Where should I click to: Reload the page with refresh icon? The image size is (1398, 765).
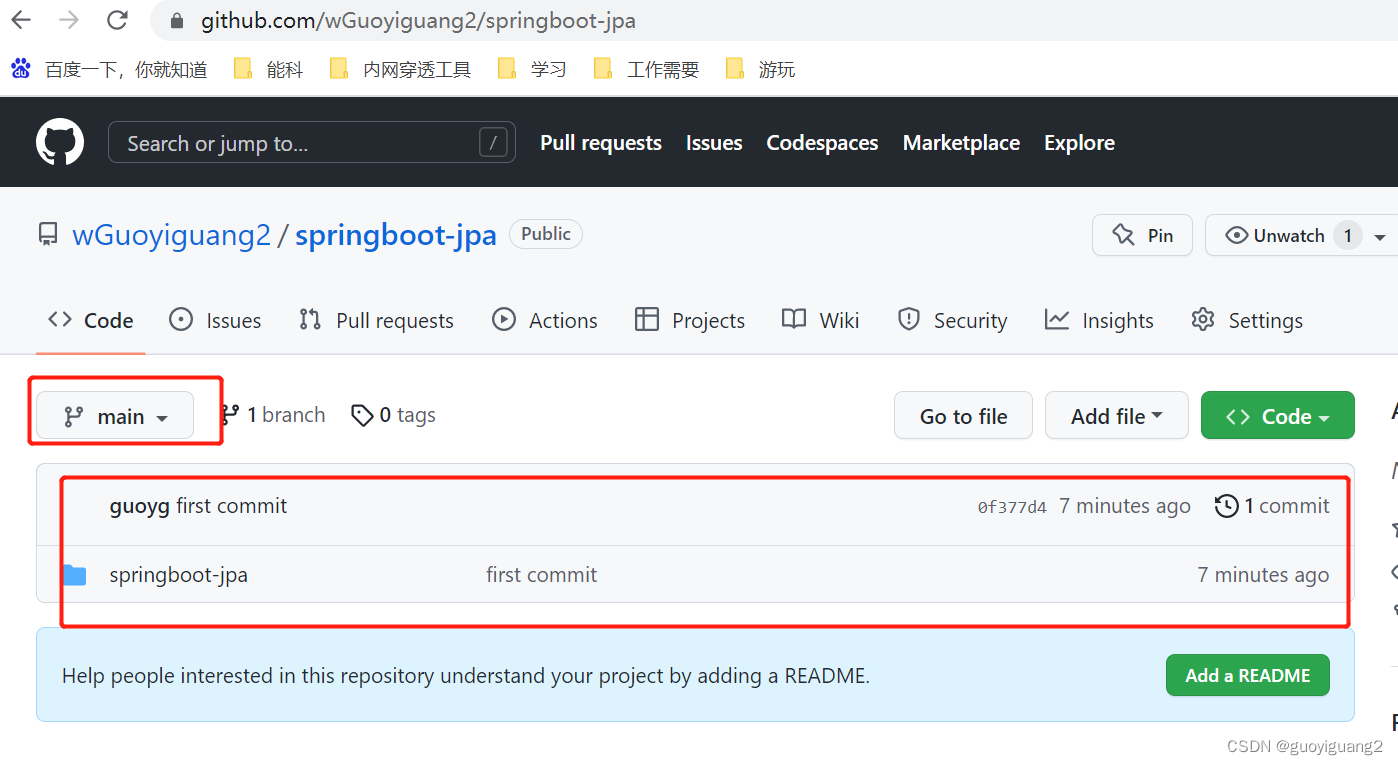117,20
